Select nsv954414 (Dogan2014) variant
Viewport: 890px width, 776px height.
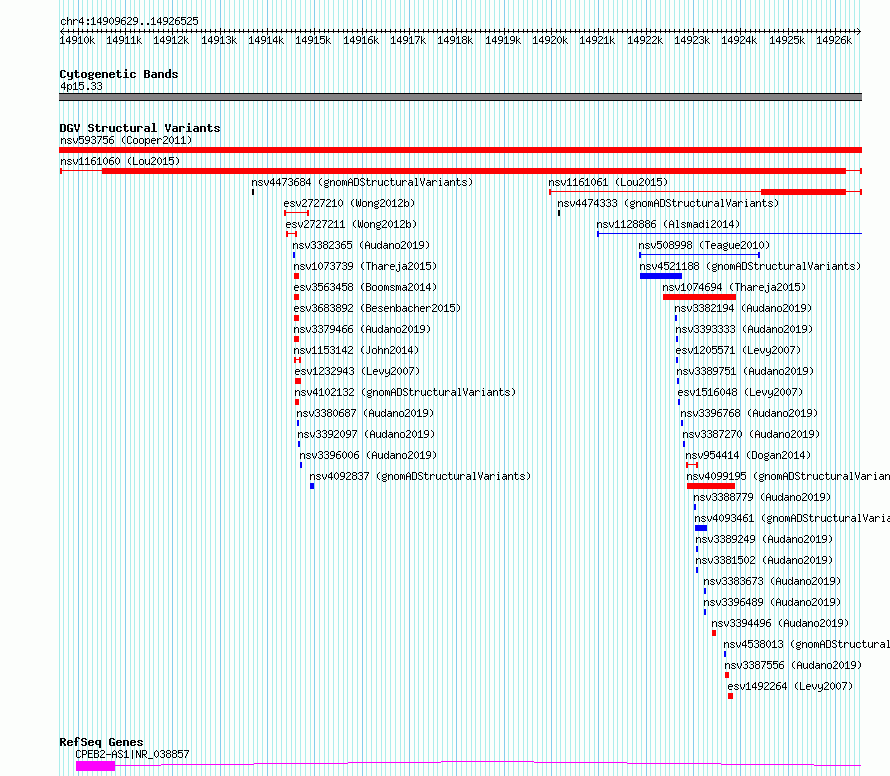point(748,455)
